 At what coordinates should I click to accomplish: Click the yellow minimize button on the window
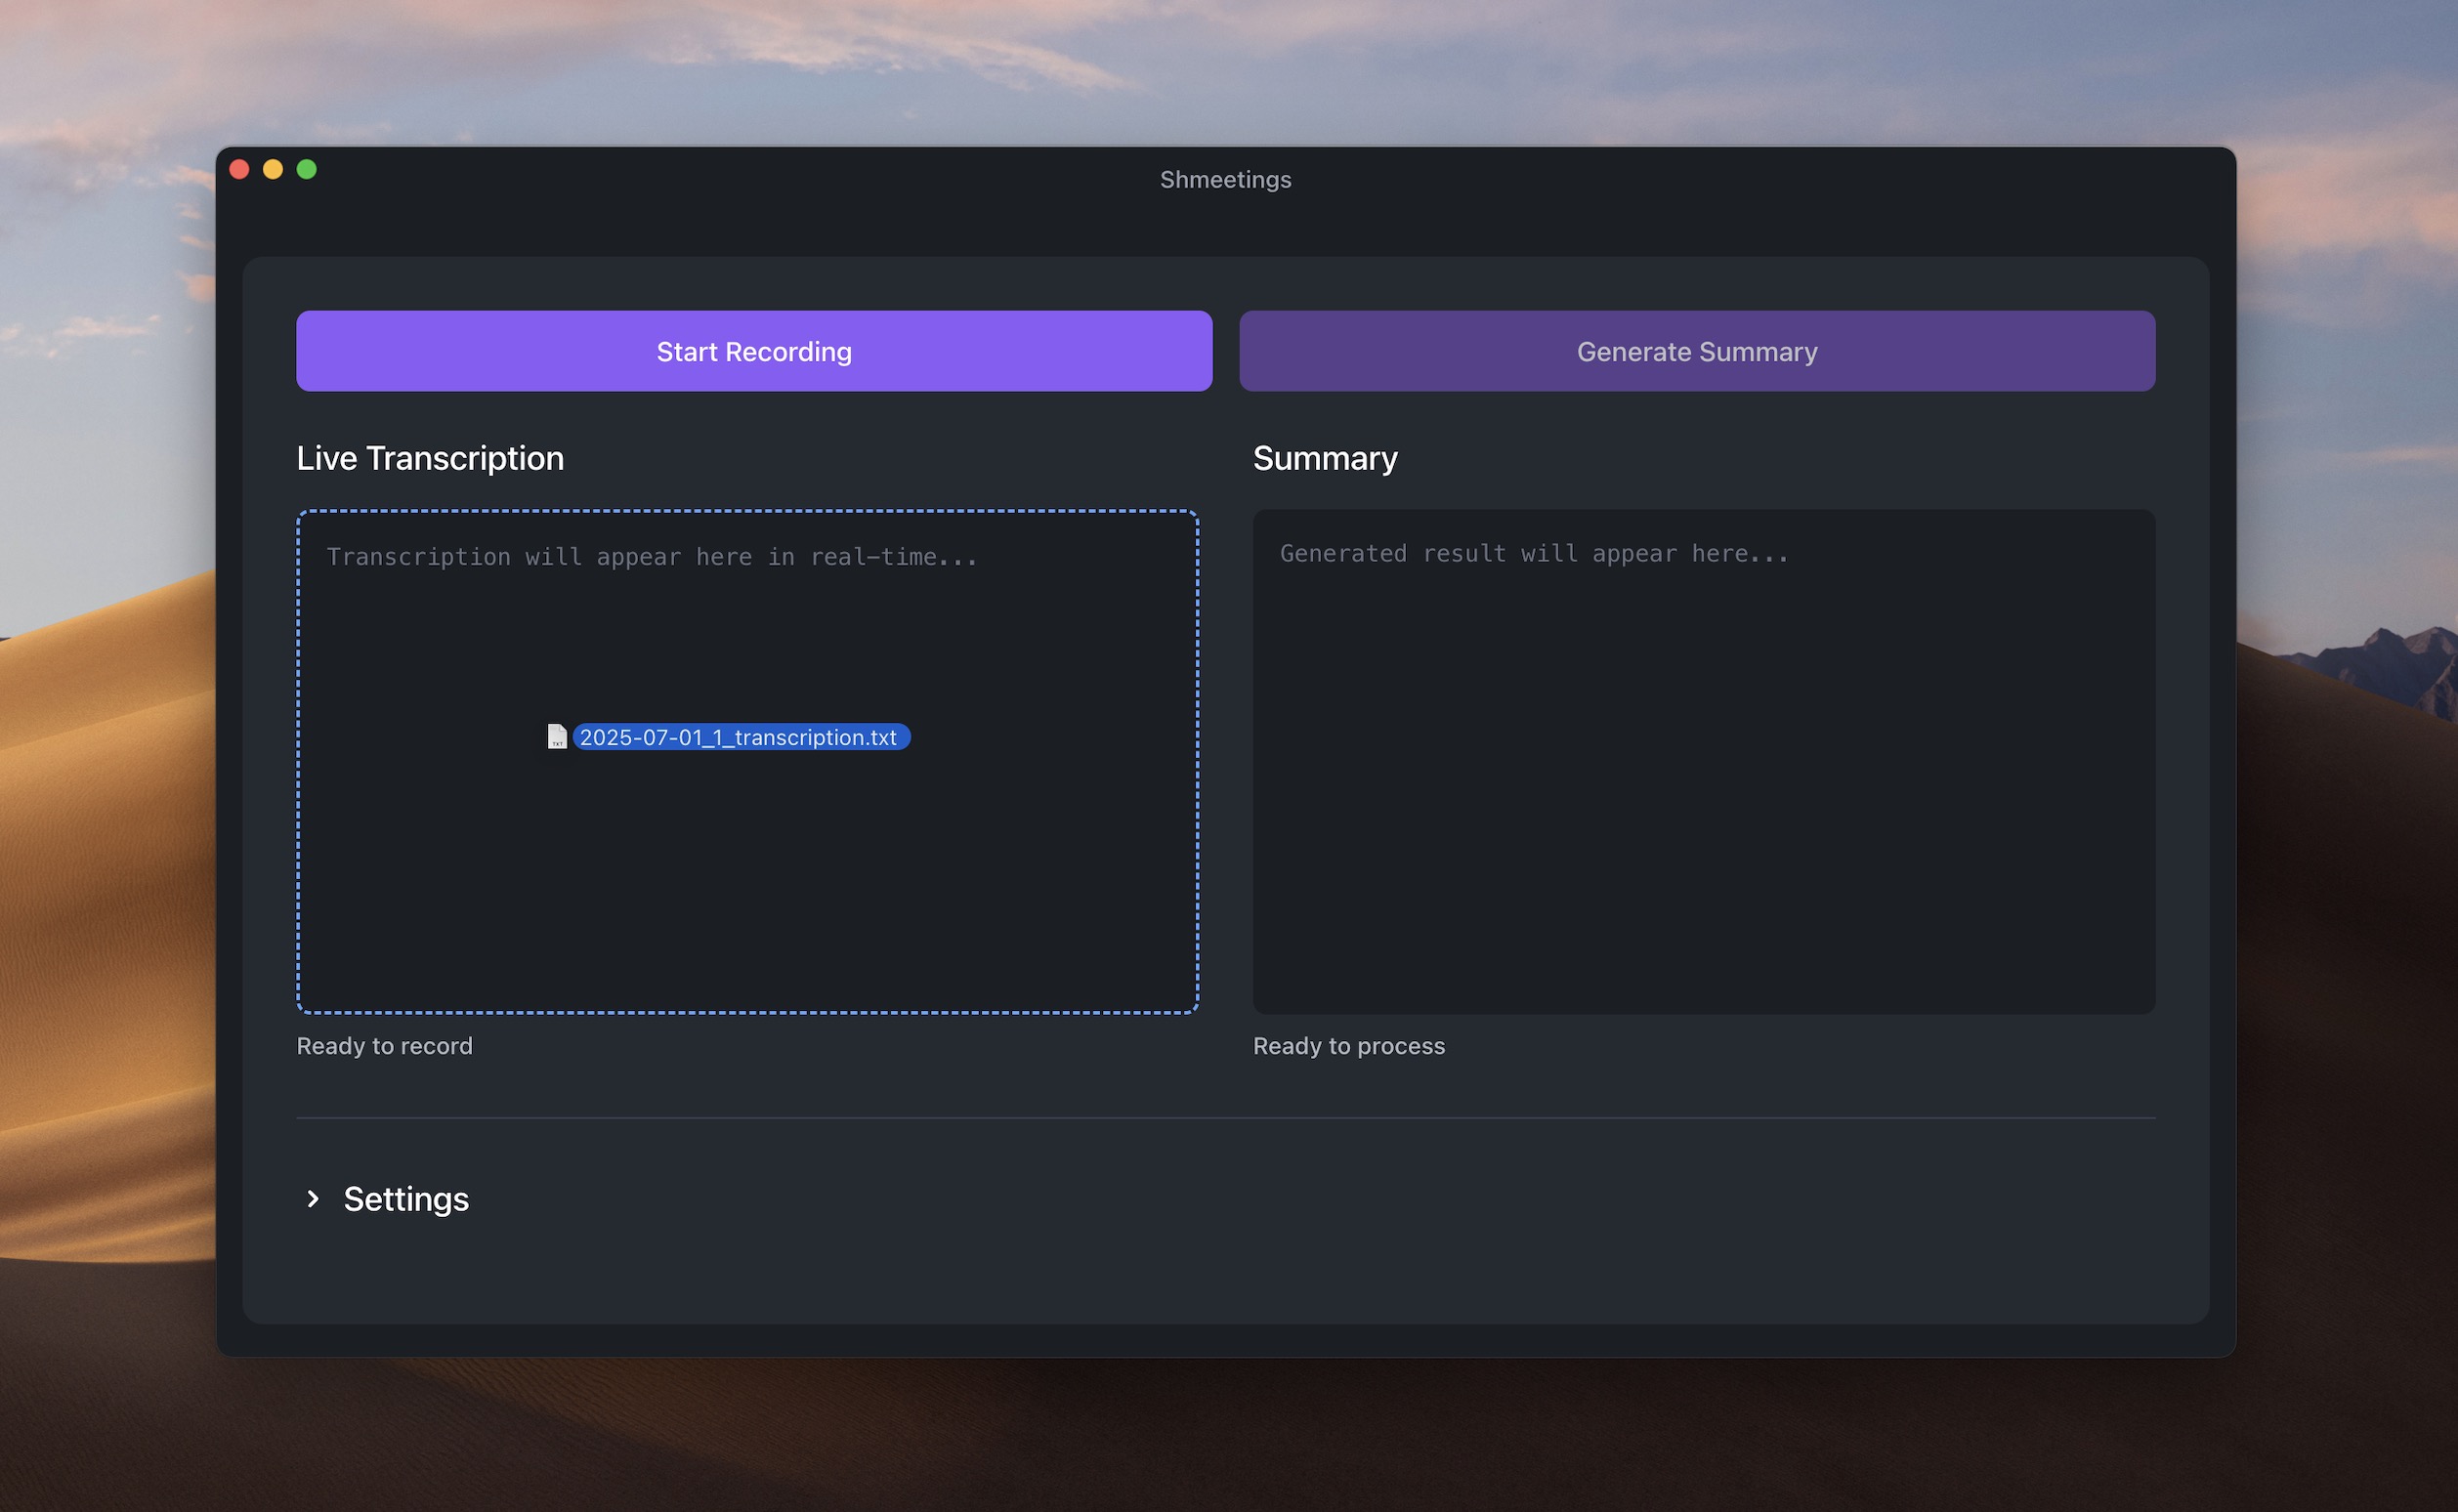coord(273,169)
